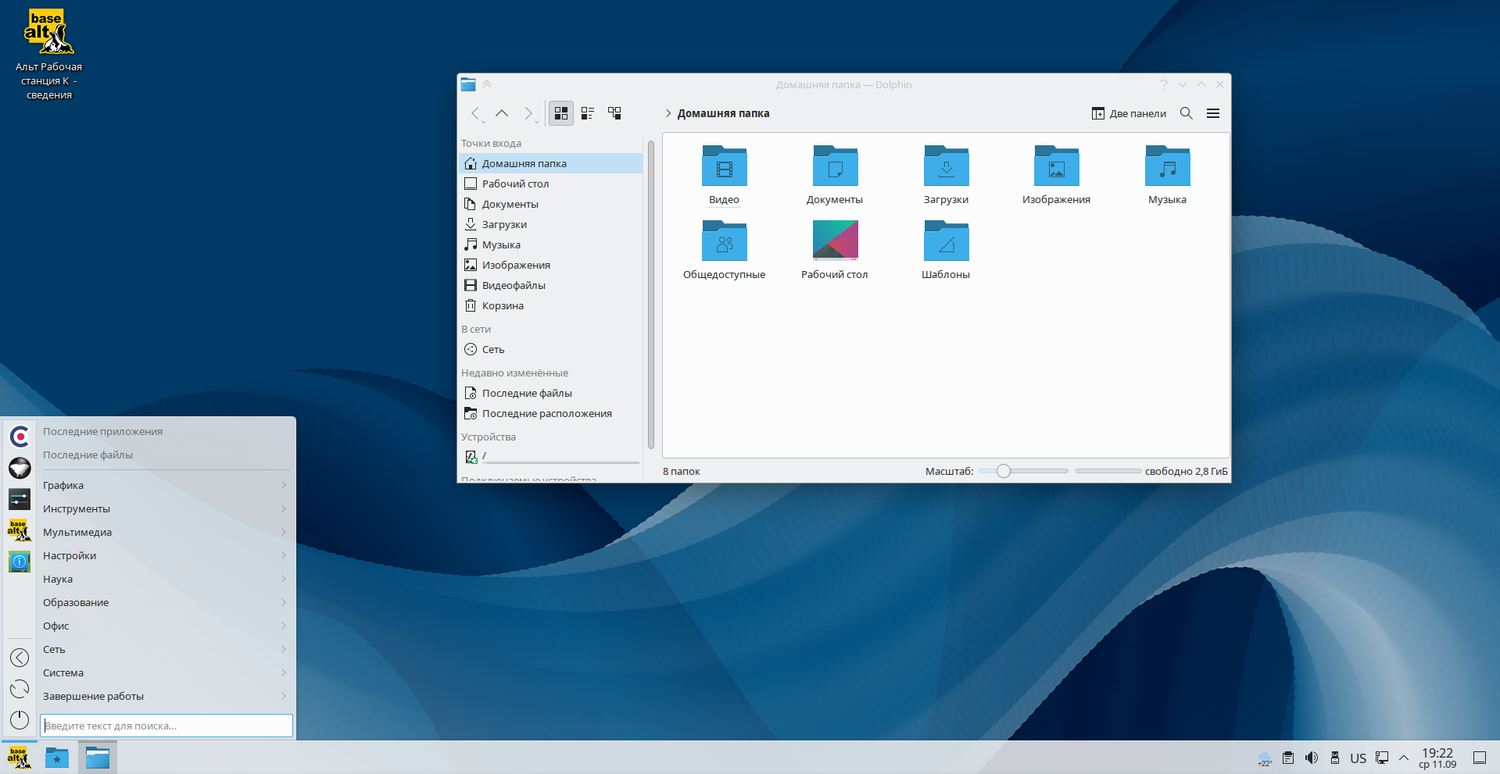
Task: Launch the sliders settings favorite in the launcher
Action: pos(19,499)
